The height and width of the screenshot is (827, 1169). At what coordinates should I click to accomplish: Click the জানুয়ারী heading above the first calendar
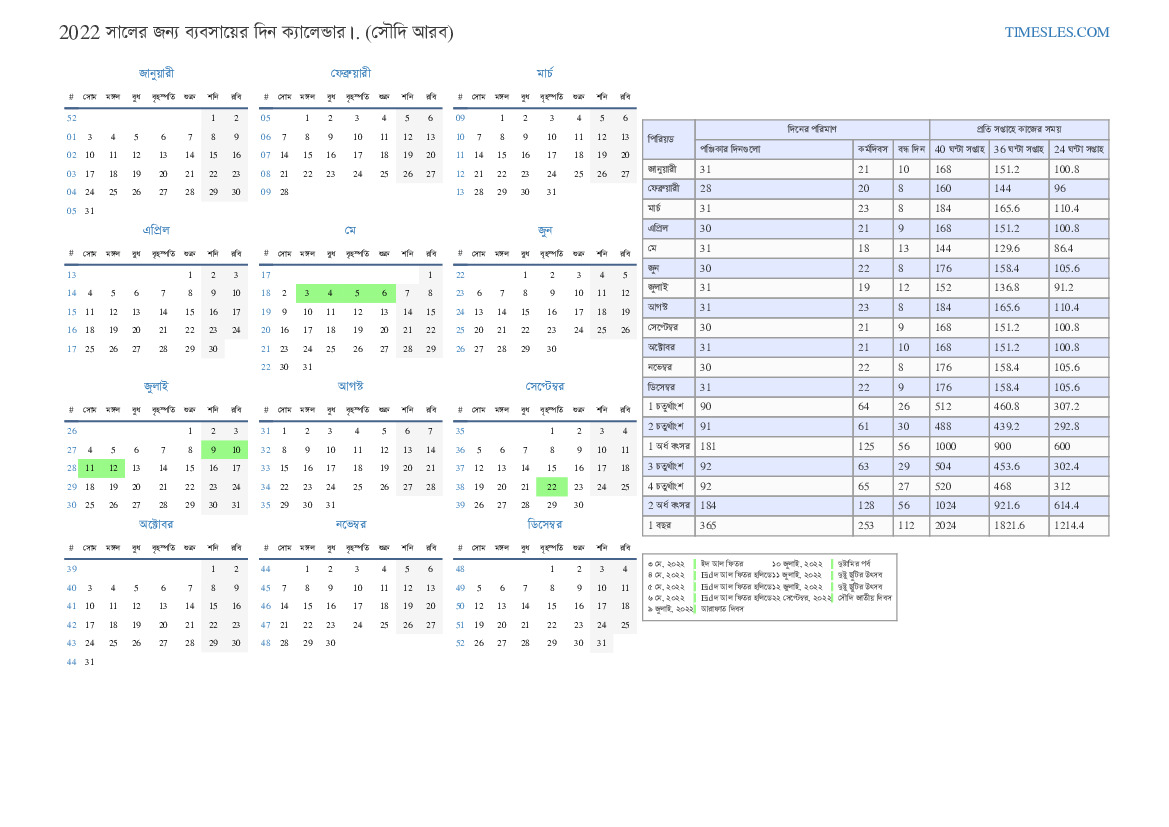tap(156, 73)
